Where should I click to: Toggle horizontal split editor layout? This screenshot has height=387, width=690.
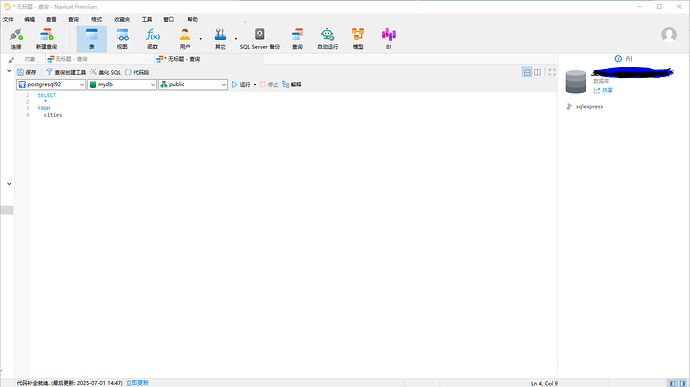click(527, 72)
